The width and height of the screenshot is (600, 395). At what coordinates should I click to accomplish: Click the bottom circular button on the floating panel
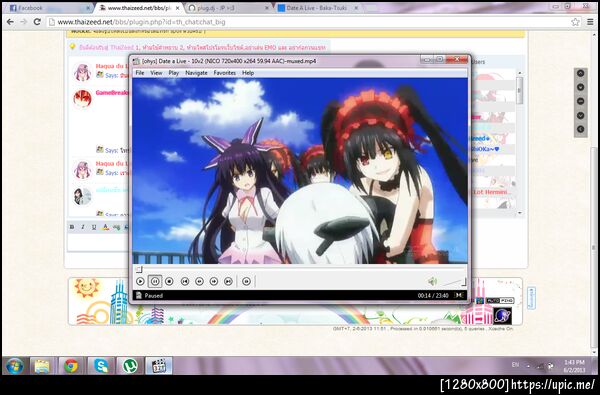[x=580, y=129]
